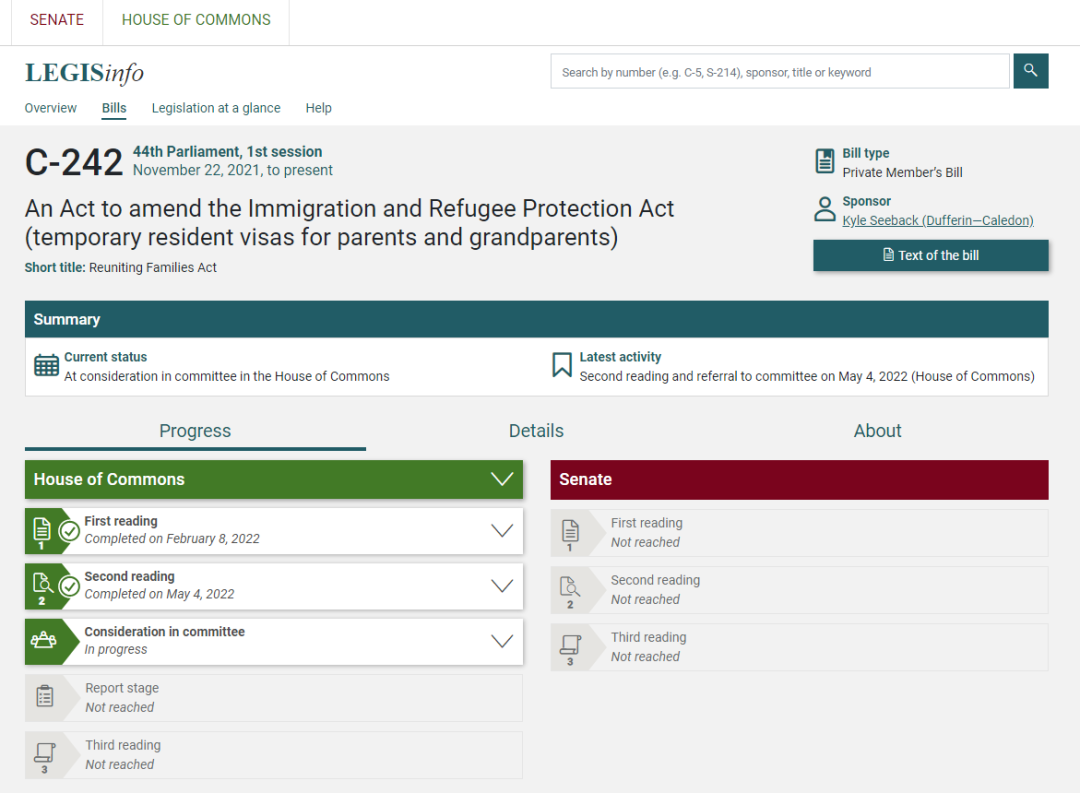Click 'At consideration in committee' status text

tap(227, 376)
